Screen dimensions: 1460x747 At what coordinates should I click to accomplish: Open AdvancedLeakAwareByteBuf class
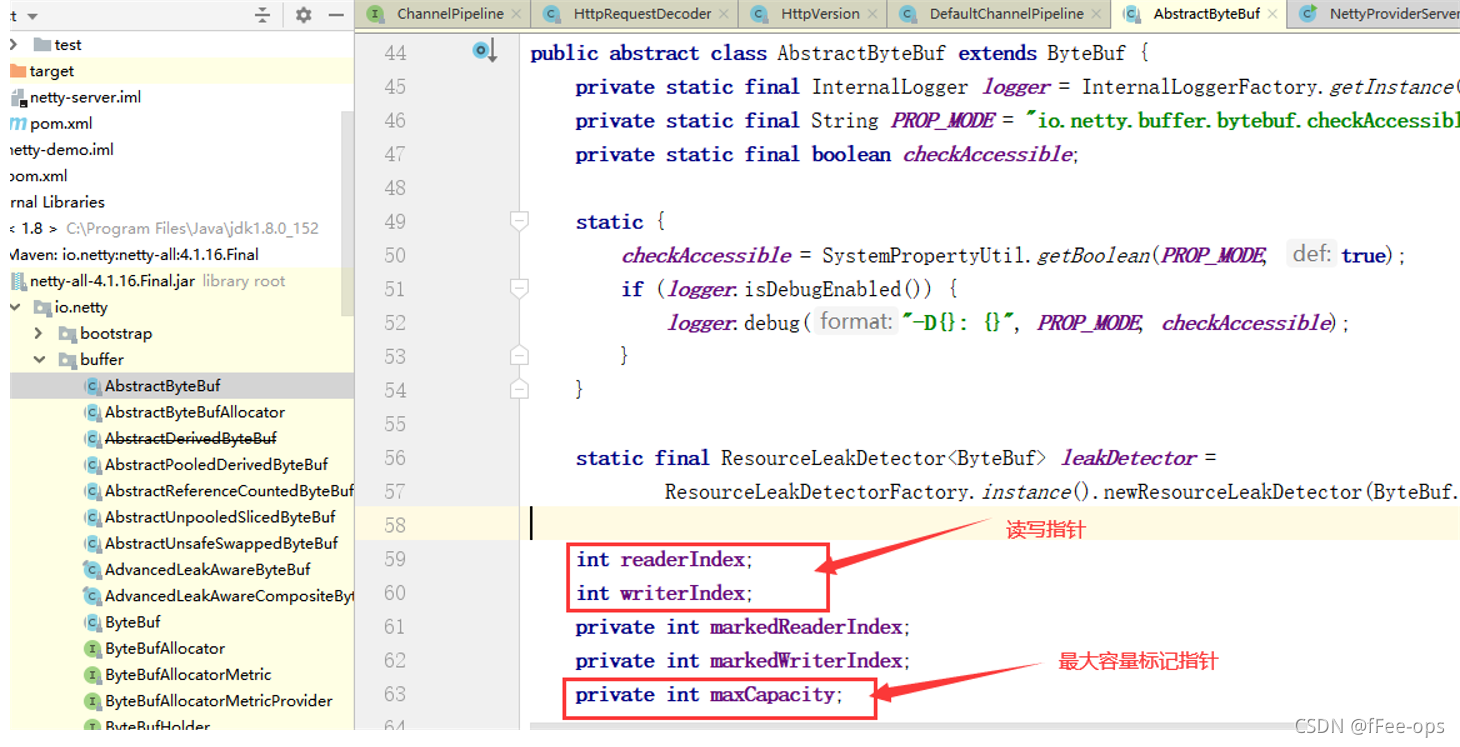tap(208, 569)
